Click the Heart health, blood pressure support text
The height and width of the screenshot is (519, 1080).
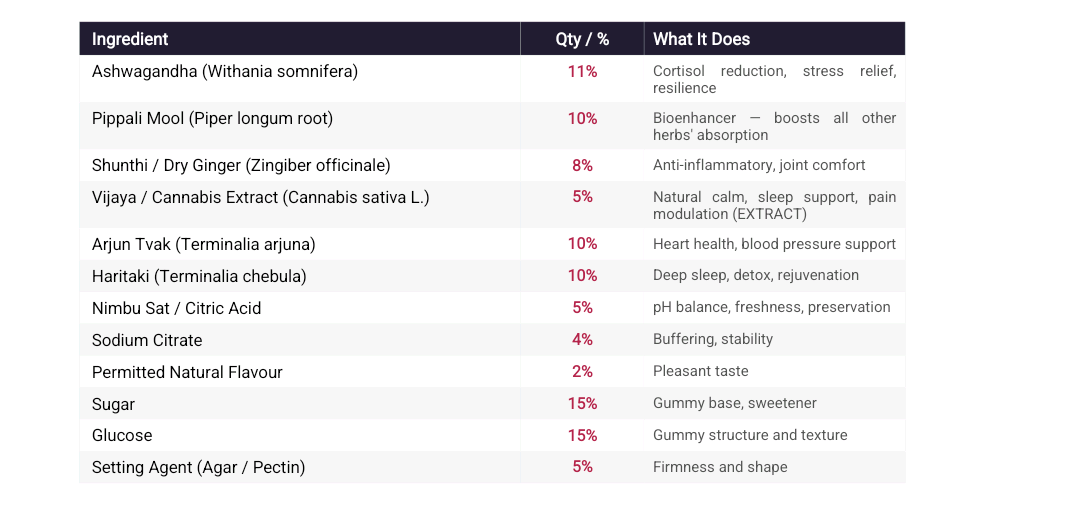pyautogui.click(x=774, y=244)
